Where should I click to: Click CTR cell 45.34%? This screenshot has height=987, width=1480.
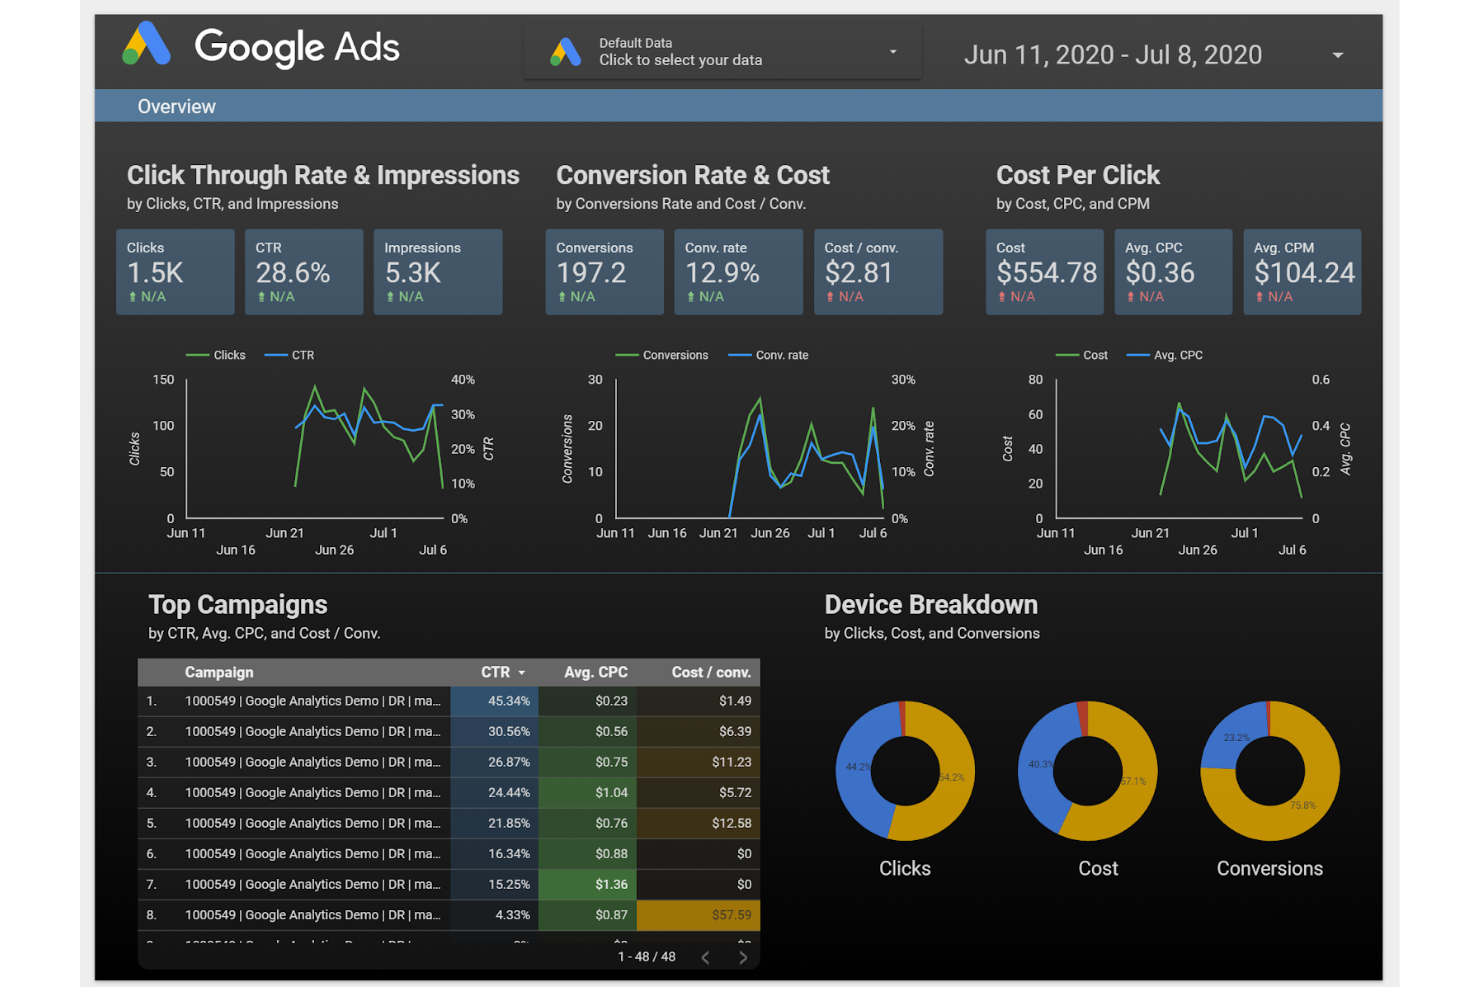pyautogui.click(x=495, y=701)
